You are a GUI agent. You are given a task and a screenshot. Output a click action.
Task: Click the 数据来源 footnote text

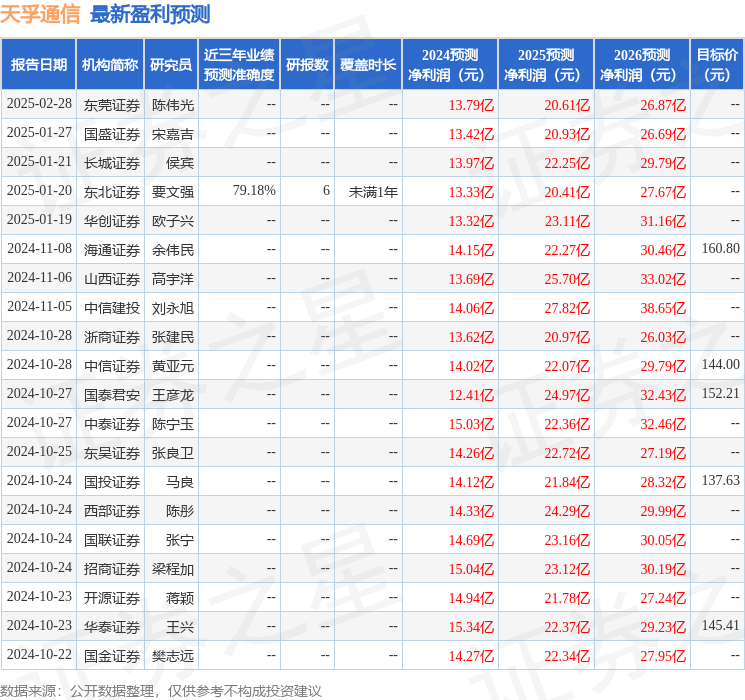(161, 690)
